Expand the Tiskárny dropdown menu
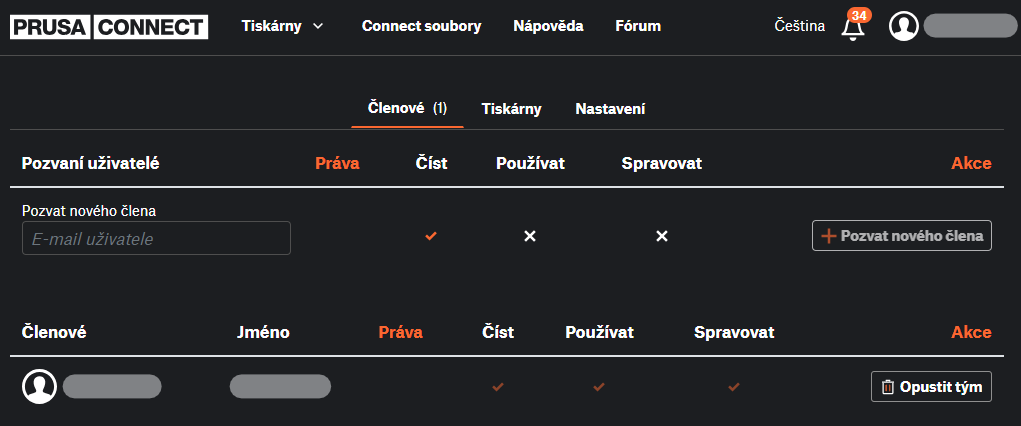The image size is (1021, 426). click(283, 26)
